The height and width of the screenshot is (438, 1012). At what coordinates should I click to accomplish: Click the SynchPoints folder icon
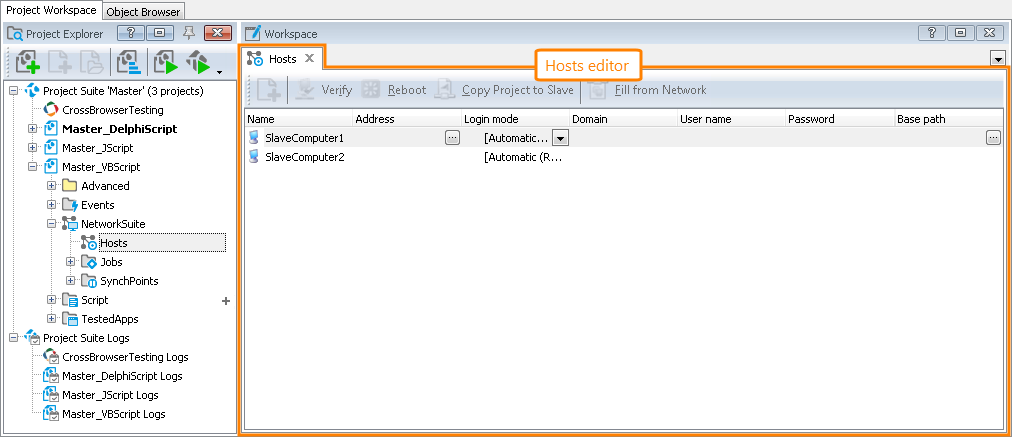[x=89, y=281]
